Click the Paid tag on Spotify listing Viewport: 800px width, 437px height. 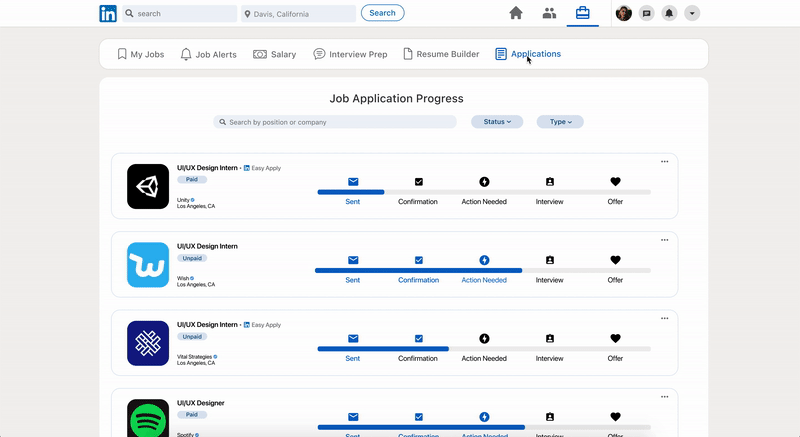[x=192, y=415]
